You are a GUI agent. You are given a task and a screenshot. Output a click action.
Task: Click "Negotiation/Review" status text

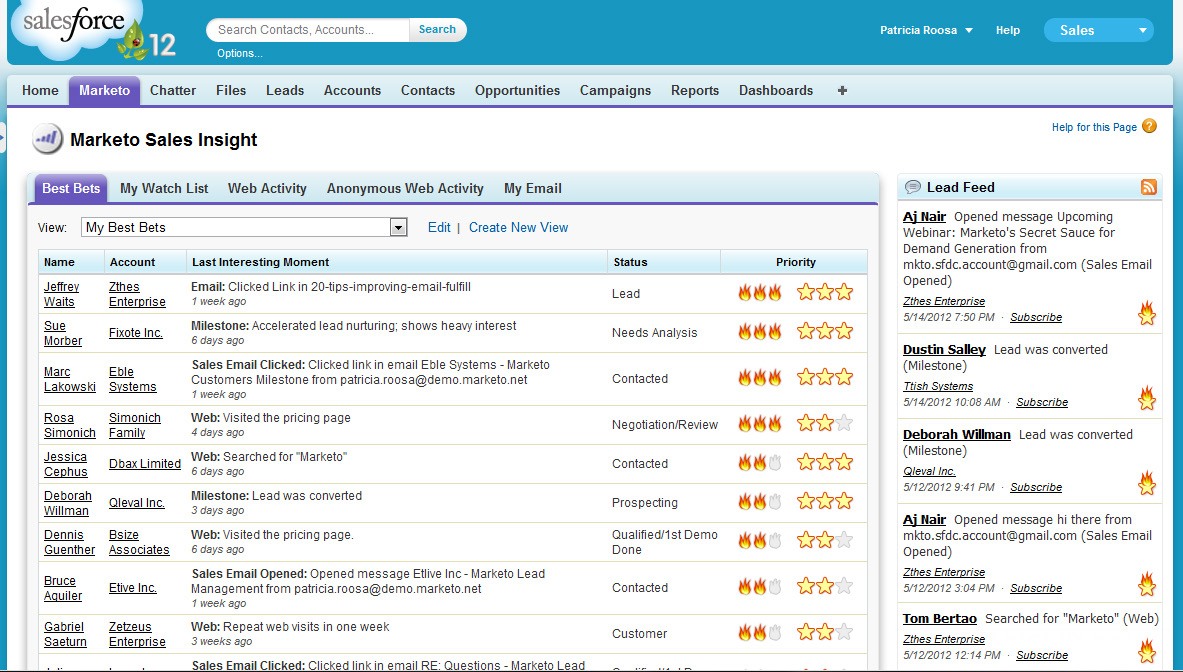point(665,425)
